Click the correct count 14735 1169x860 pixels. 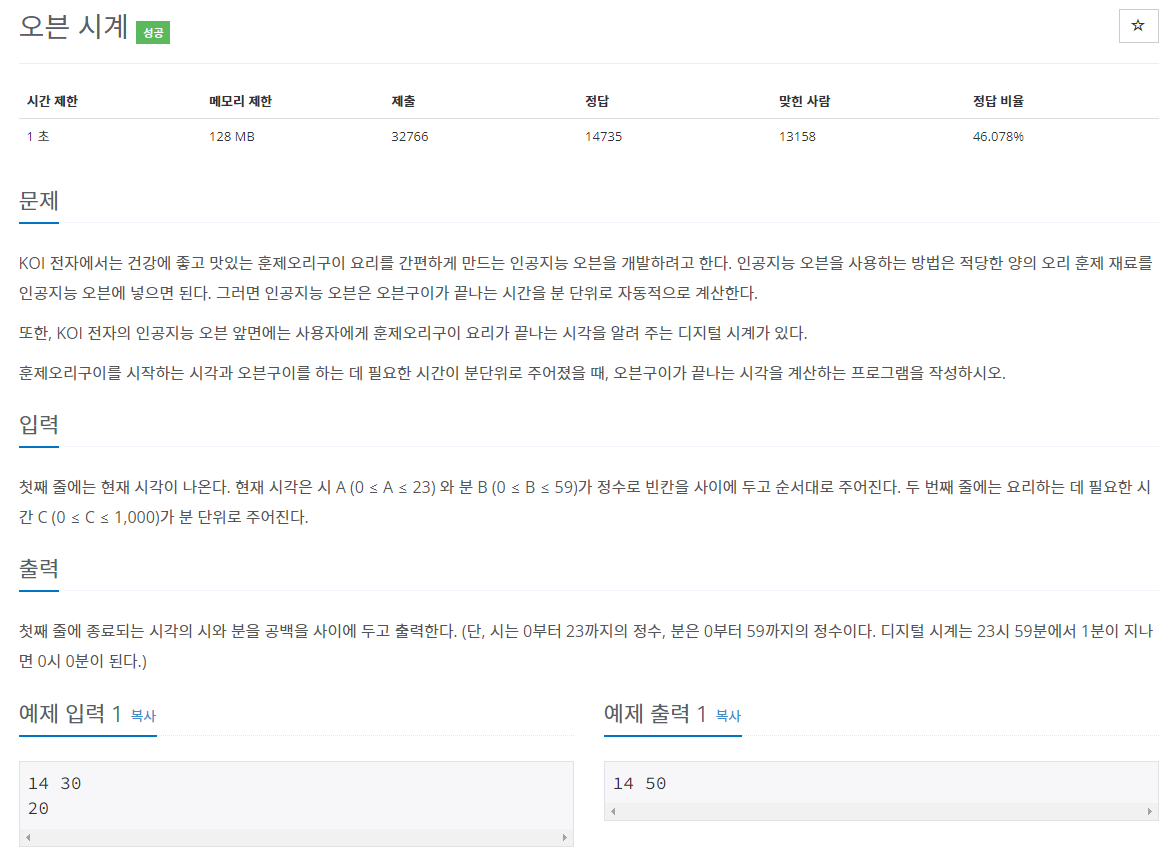click(x=604, y=136)
